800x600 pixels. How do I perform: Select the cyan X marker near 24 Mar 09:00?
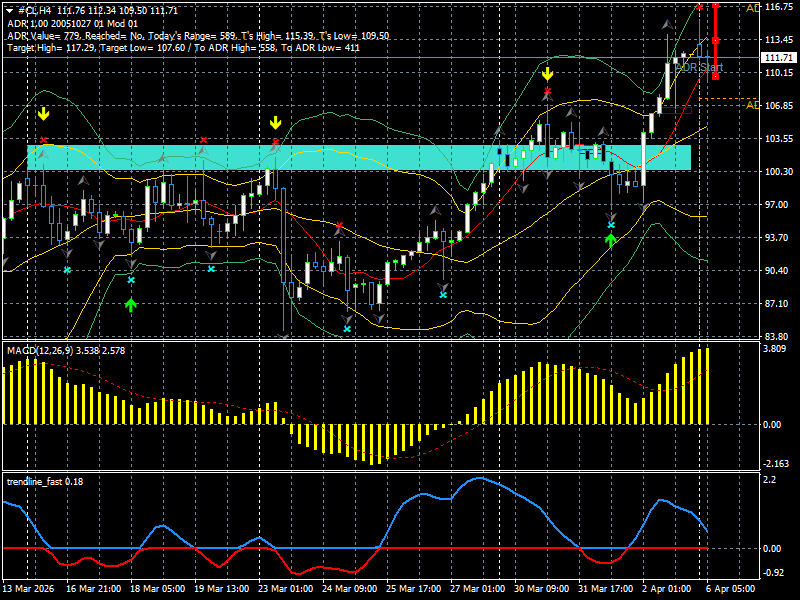pyautogui.click(x=347, y=329)
